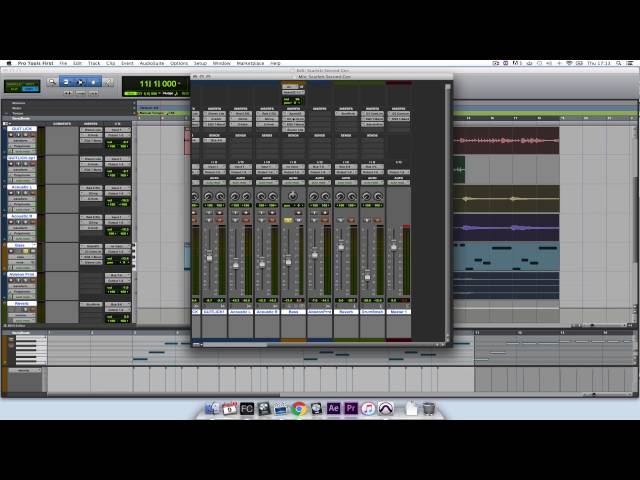
Task: Open the Trash in the dock
Action: 428,408
